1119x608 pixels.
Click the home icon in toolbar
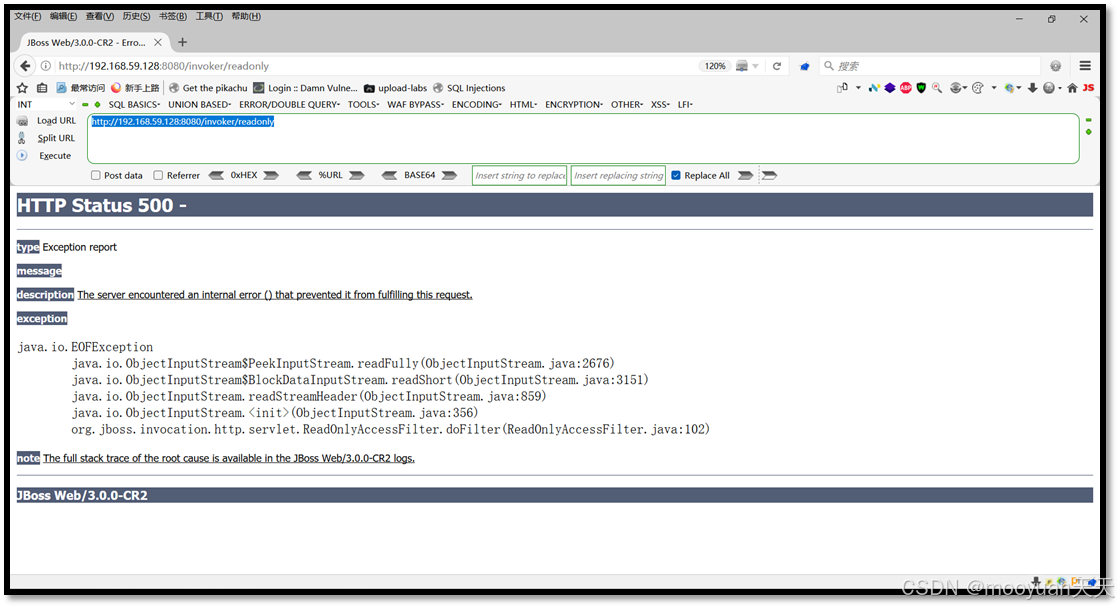[1072, 88]
